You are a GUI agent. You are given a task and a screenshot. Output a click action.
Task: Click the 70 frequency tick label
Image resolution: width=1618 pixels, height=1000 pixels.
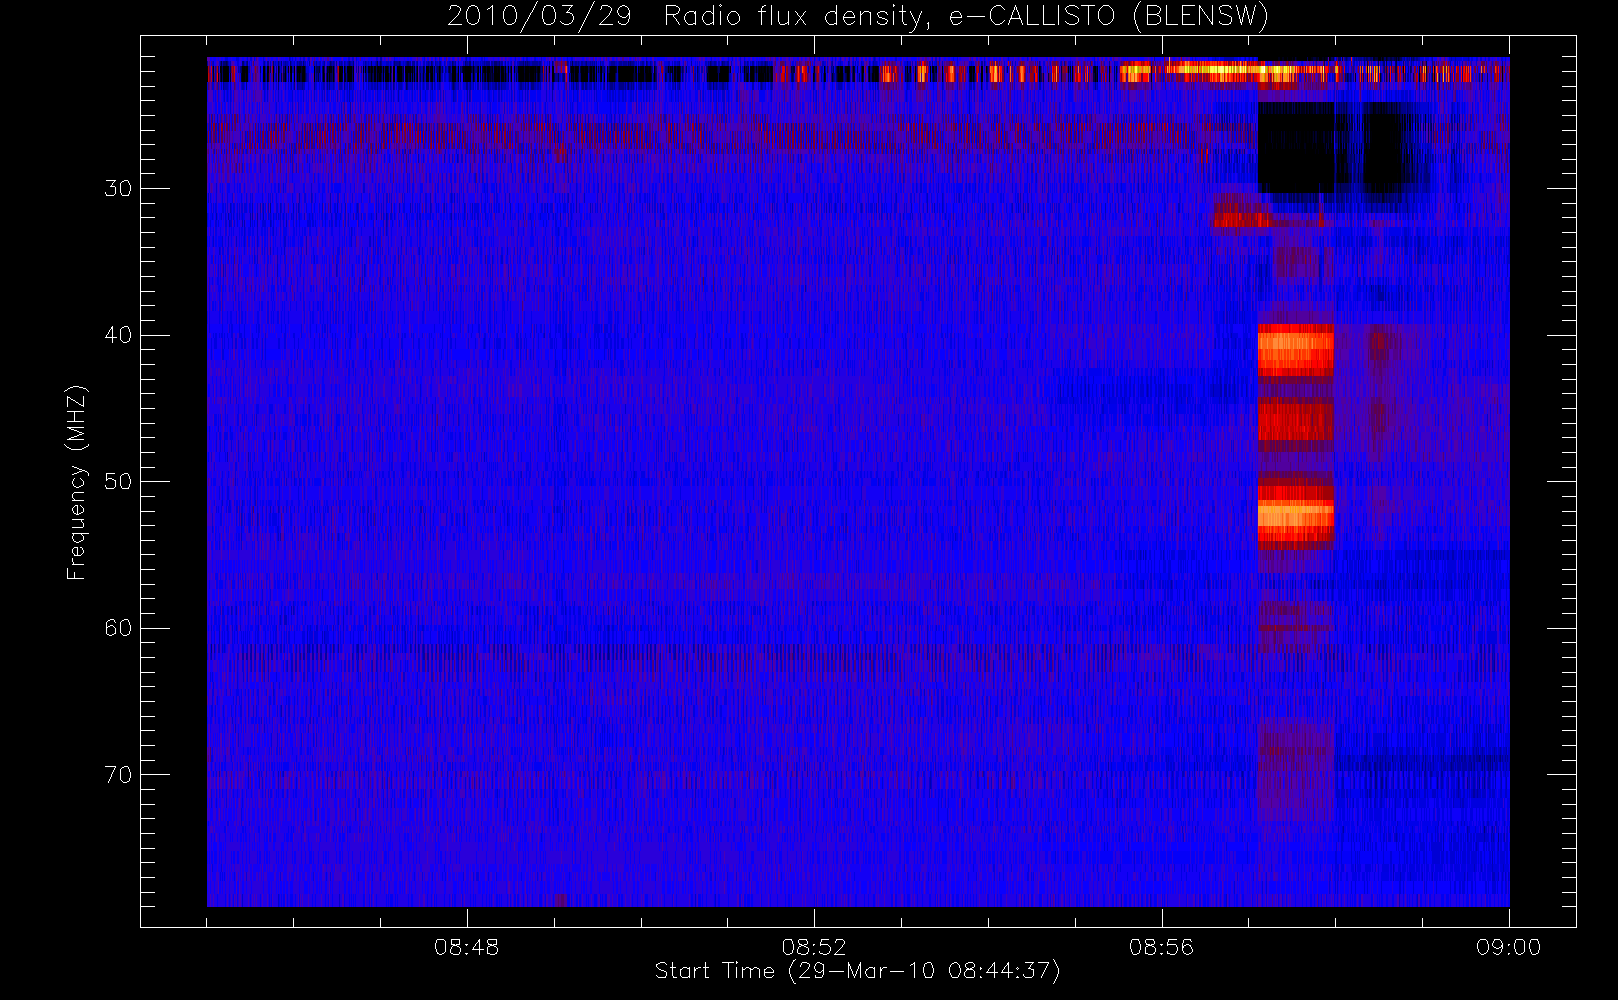click(x=118, y=775)
